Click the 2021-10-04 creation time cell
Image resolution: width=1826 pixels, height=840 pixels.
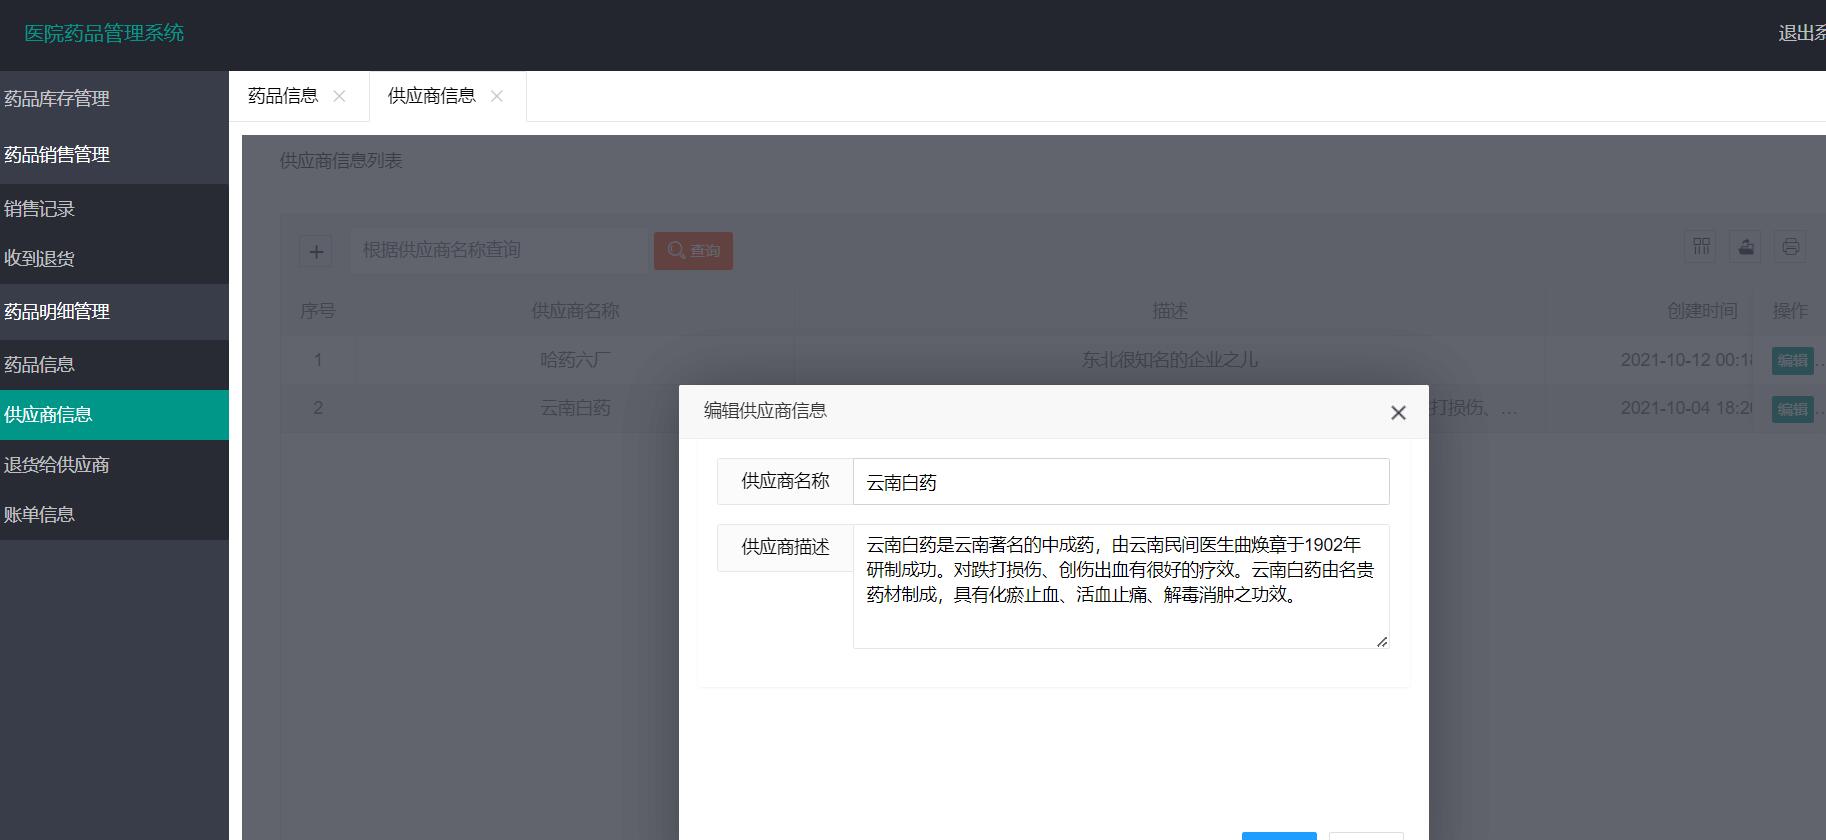(x=1686, y=408)
